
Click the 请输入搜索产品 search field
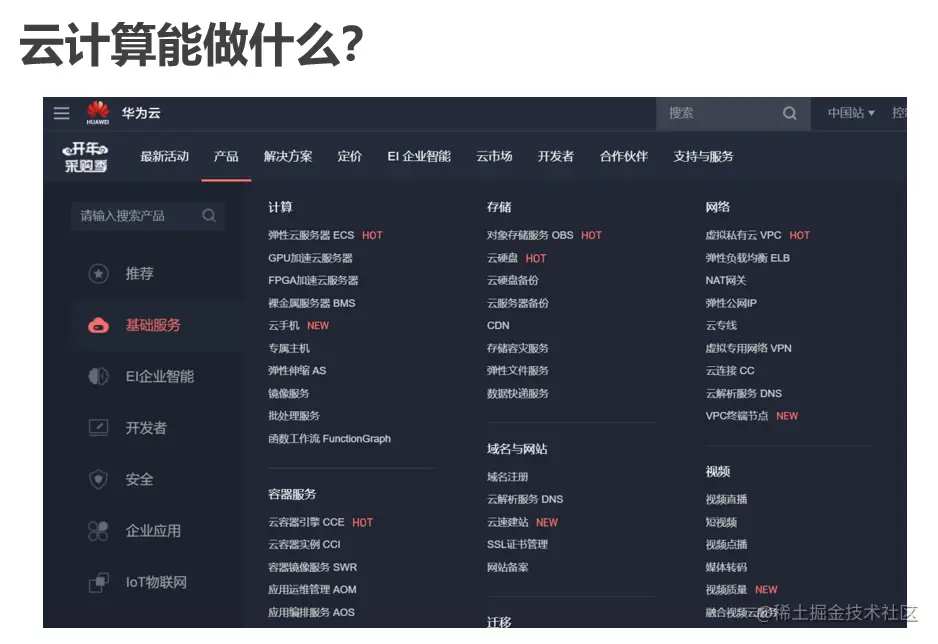pyautogui.click(x=148, y=215)
